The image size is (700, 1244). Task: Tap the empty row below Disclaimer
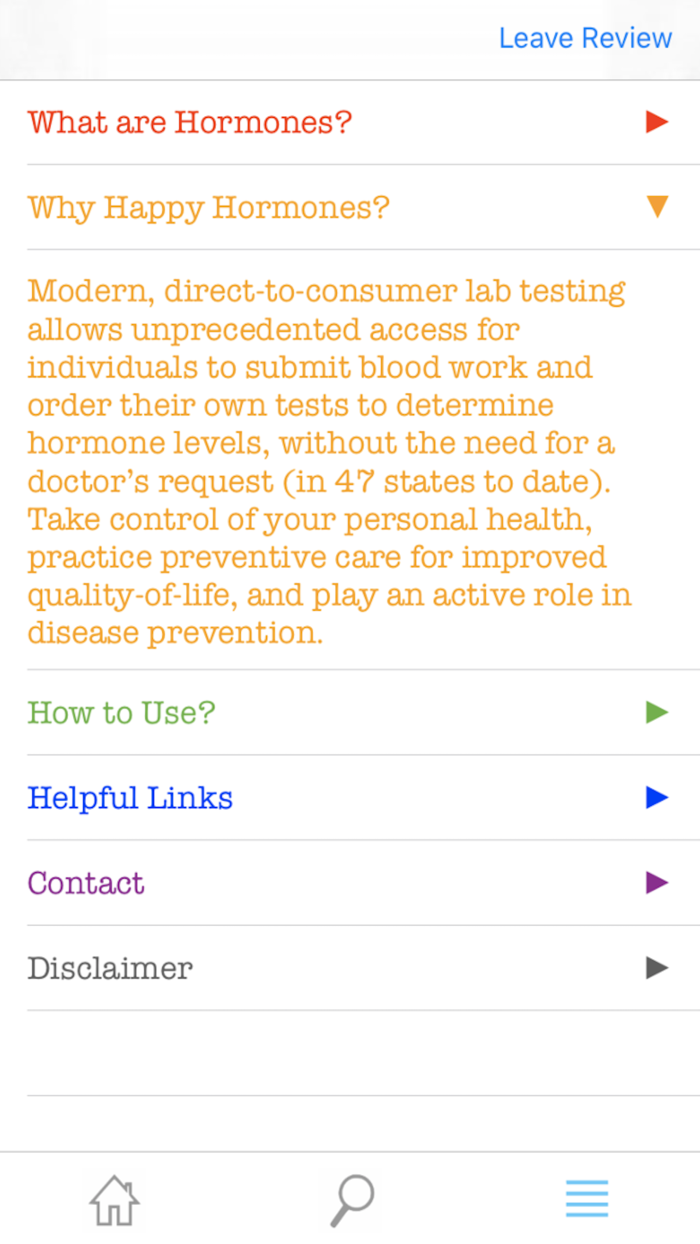[x=350, y=1053]
